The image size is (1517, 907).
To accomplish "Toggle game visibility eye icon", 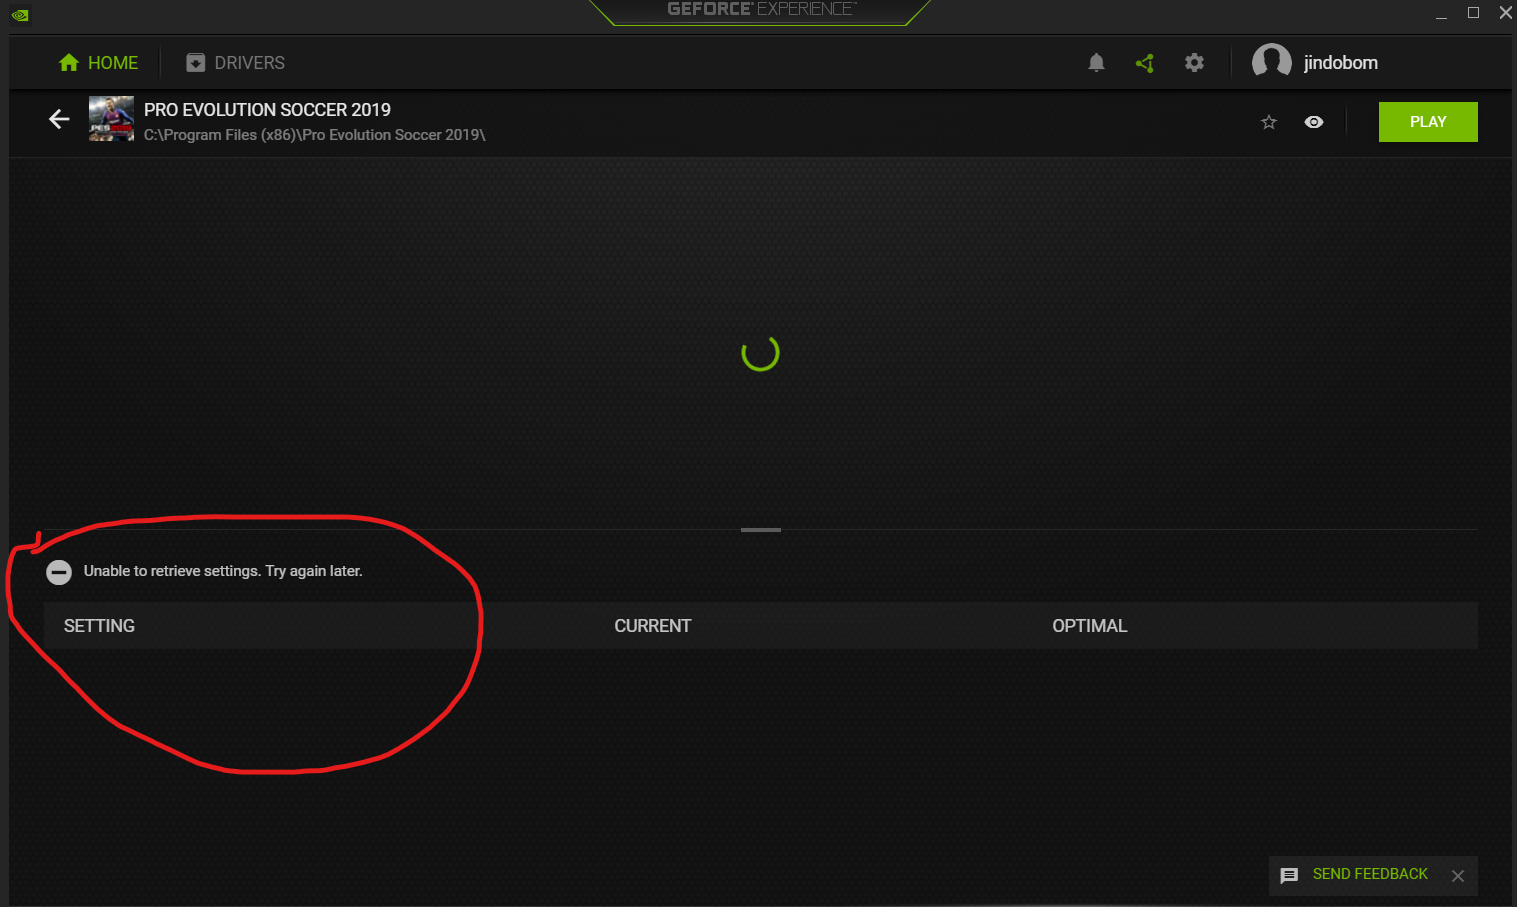I will point(1314,122).
